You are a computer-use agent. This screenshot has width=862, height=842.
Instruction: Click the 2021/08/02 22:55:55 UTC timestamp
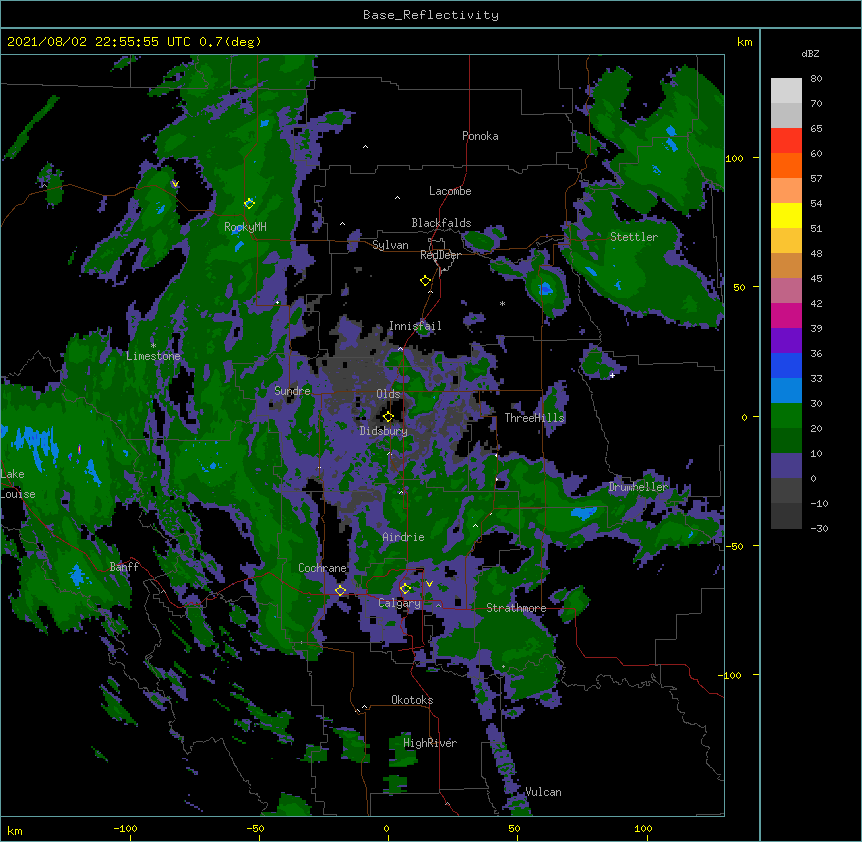pos(99,42)
